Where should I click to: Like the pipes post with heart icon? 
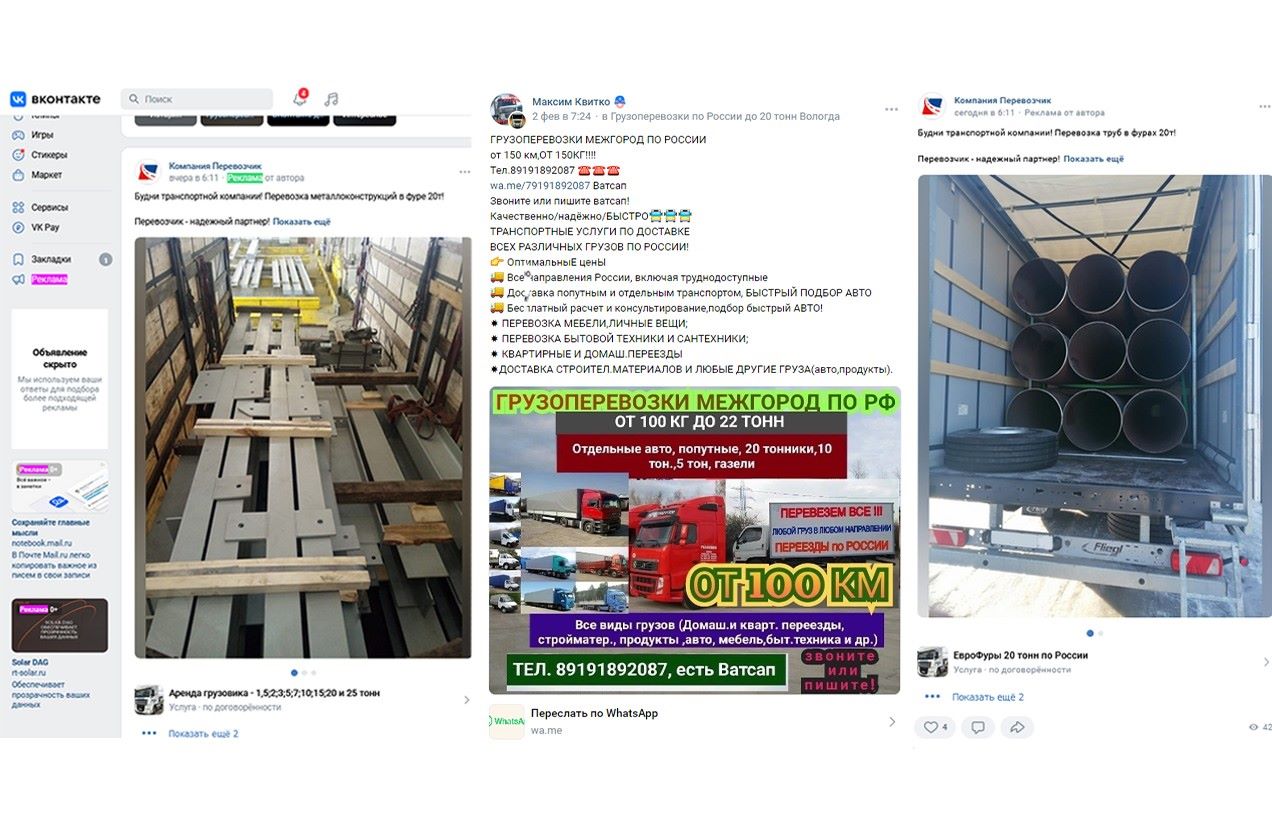935,727
